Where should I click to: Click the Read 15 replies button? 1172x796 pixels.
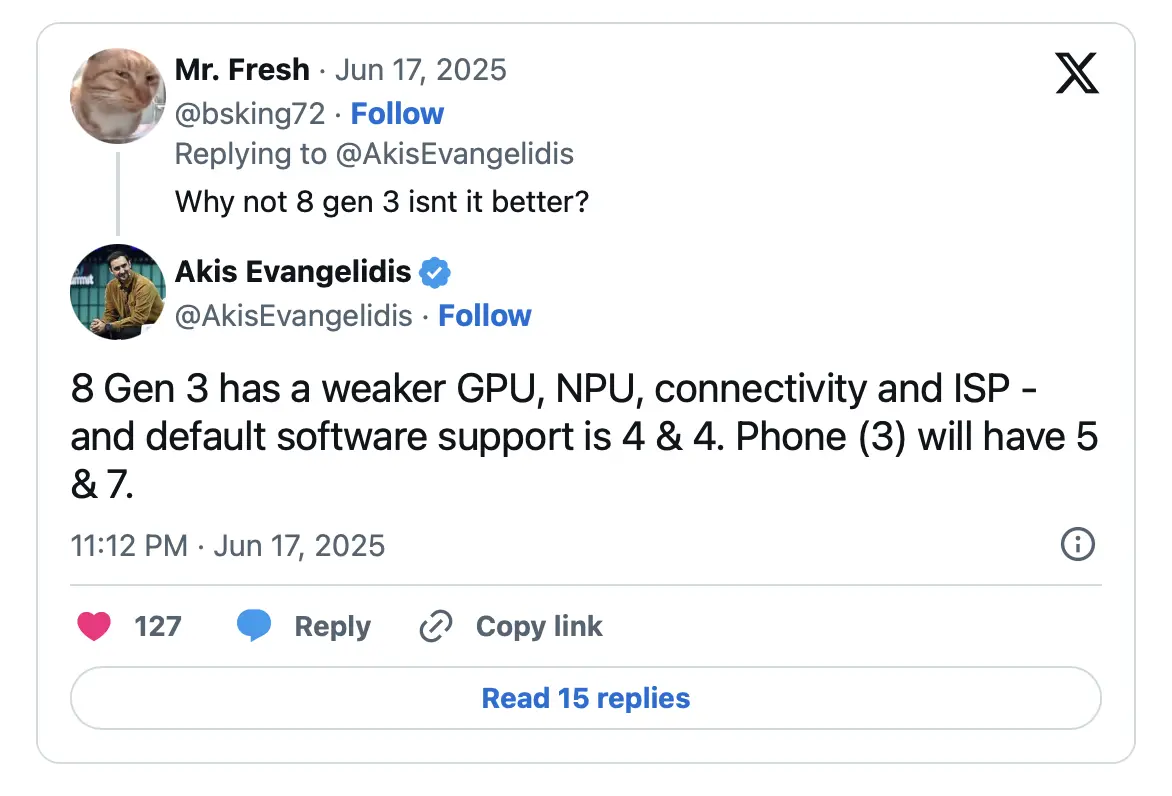[x=586, y=698]
